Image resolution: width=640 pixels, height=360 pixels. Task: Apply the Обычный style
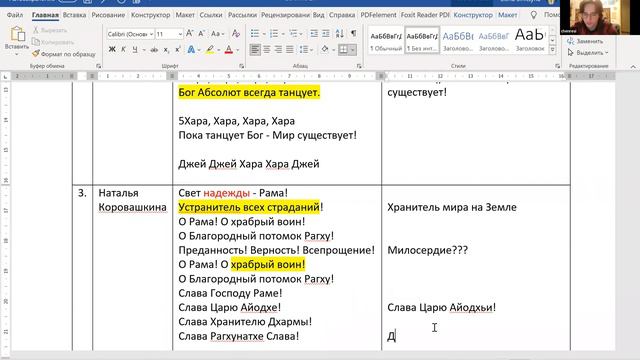(x=386, y=40)
